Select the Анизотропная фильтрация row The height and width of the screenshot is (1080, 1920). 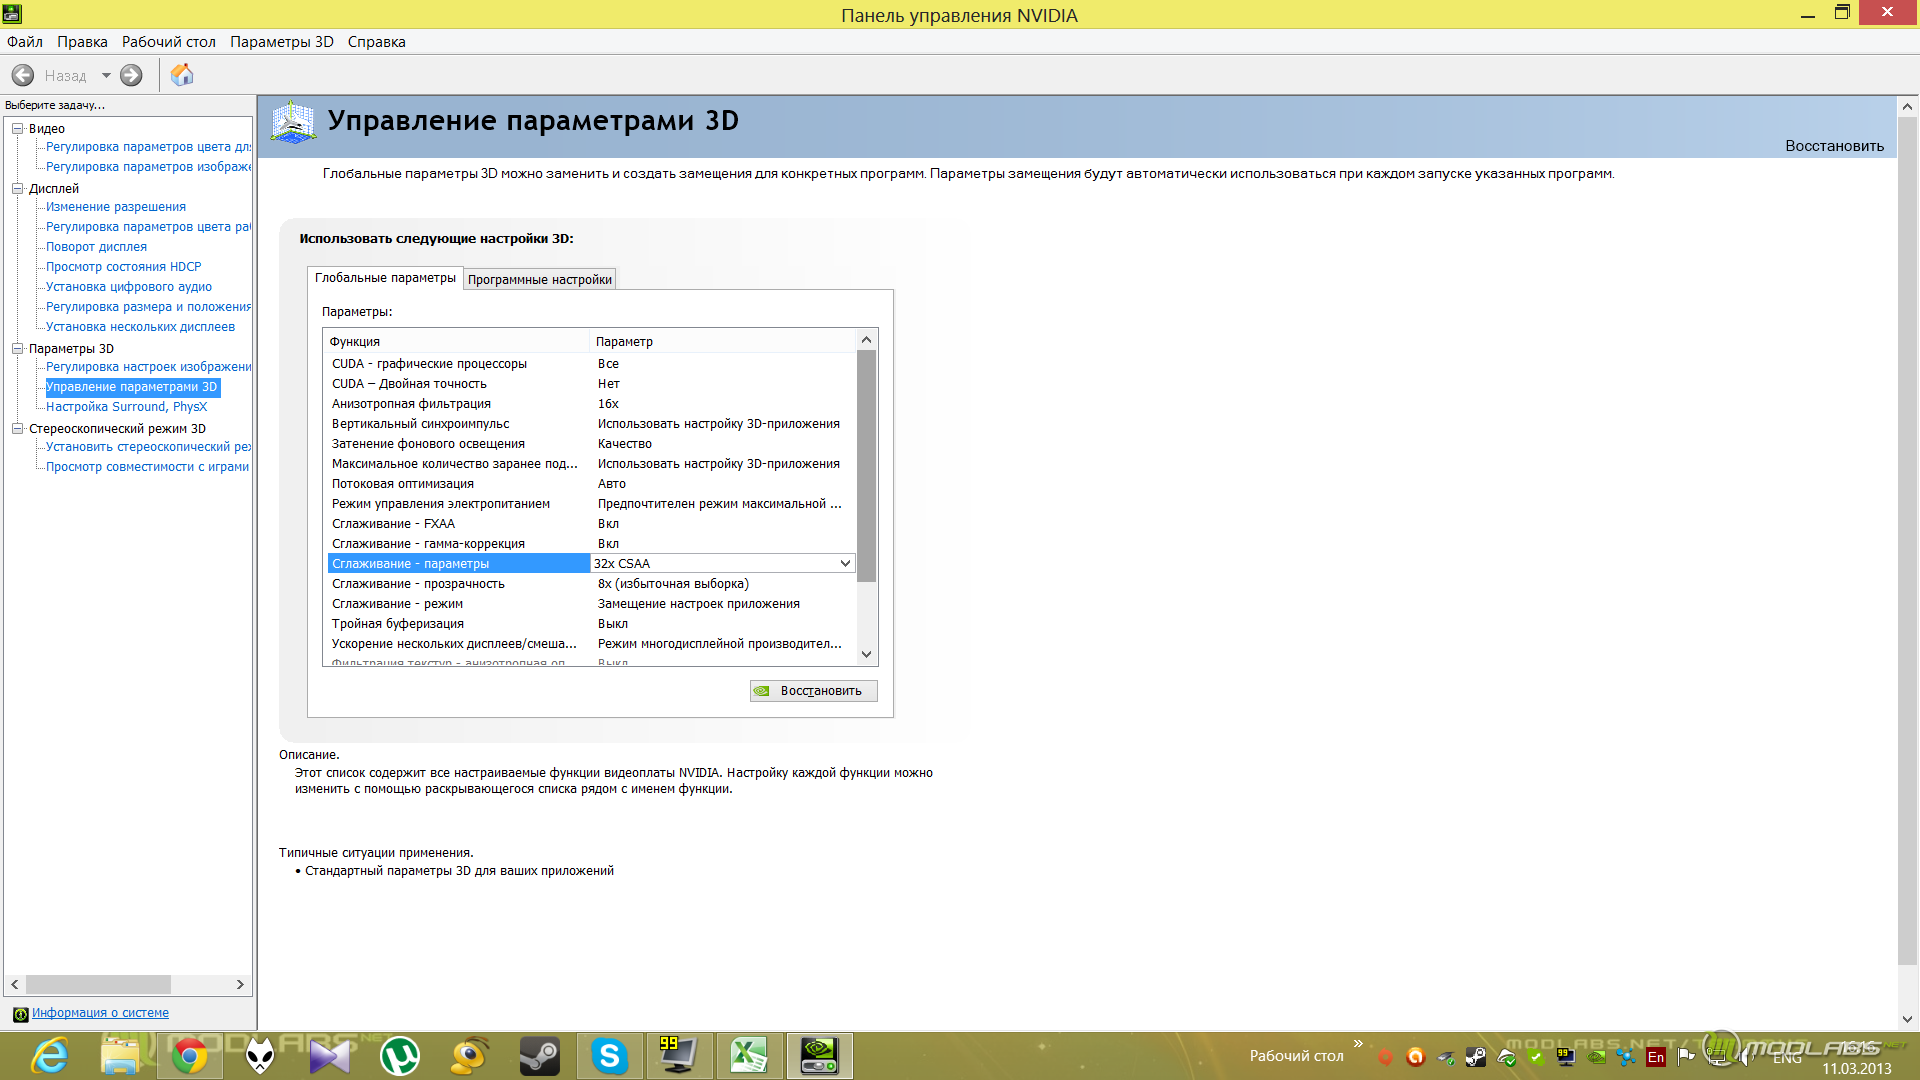411,404
